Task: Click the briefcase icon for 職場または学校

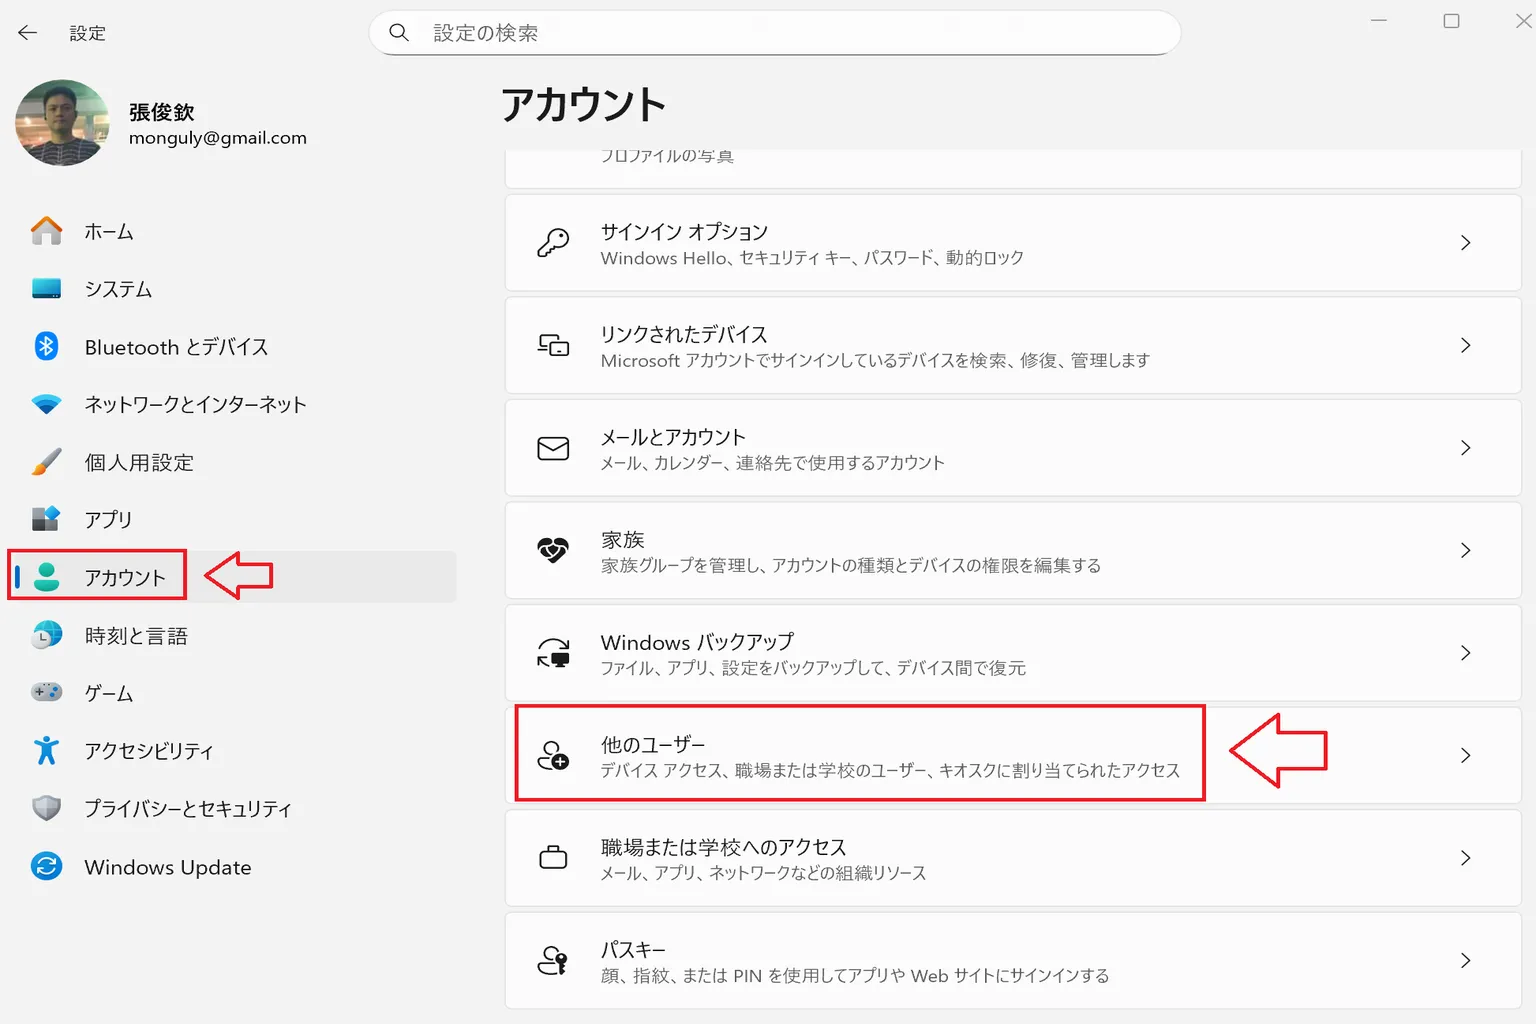Action: (553, 858)
